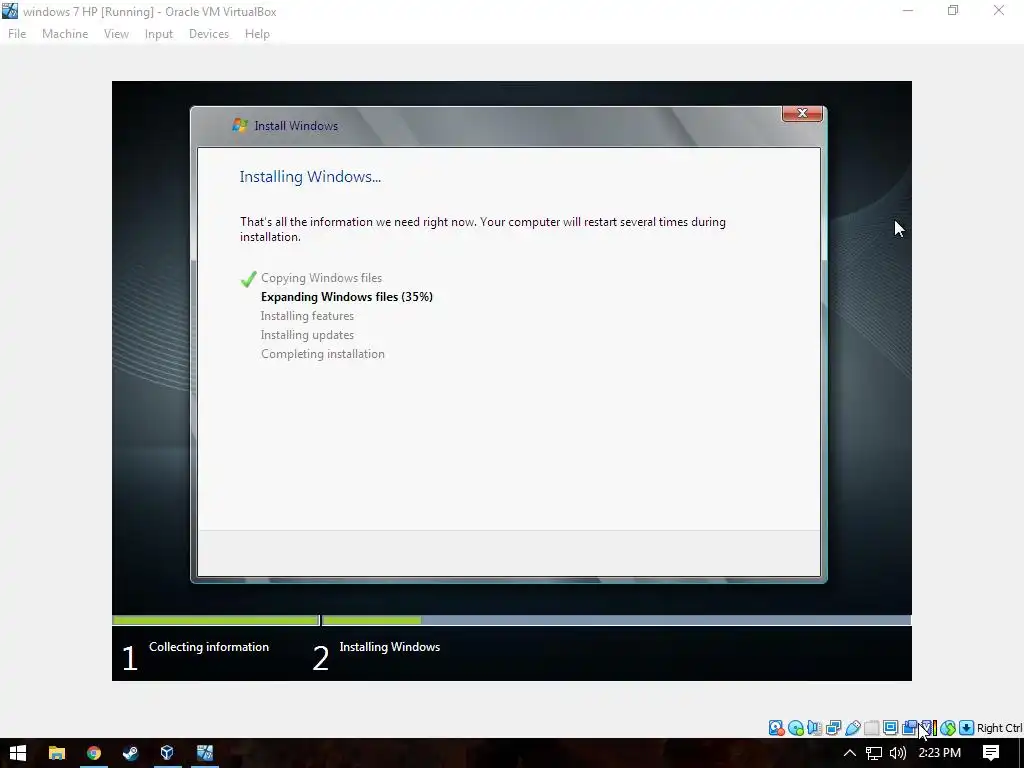
Task: Open the View menu
Action: [116, 34]
